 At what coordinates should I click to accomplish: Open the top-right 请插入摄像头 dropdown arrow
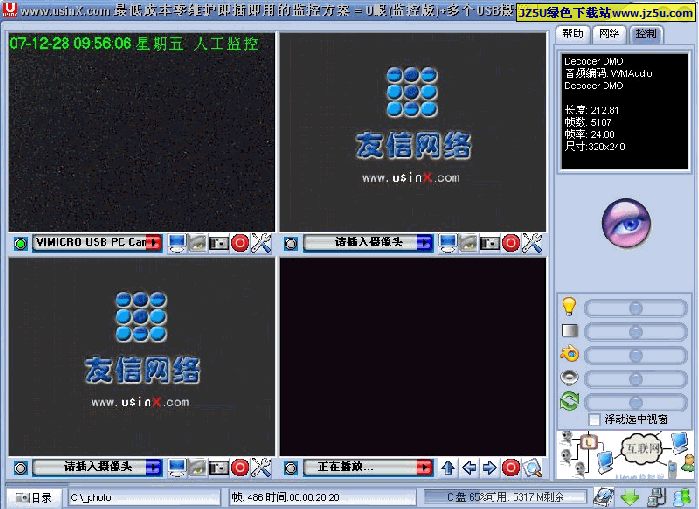tap(425, 243)
